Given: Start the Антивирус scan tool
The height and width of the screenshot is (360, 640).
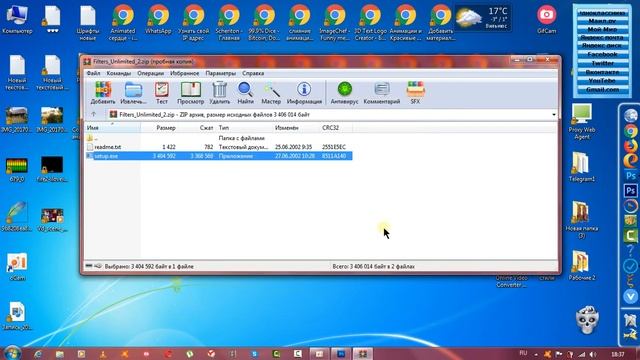Looking at the screenshot, I should [x=344, y=93].
